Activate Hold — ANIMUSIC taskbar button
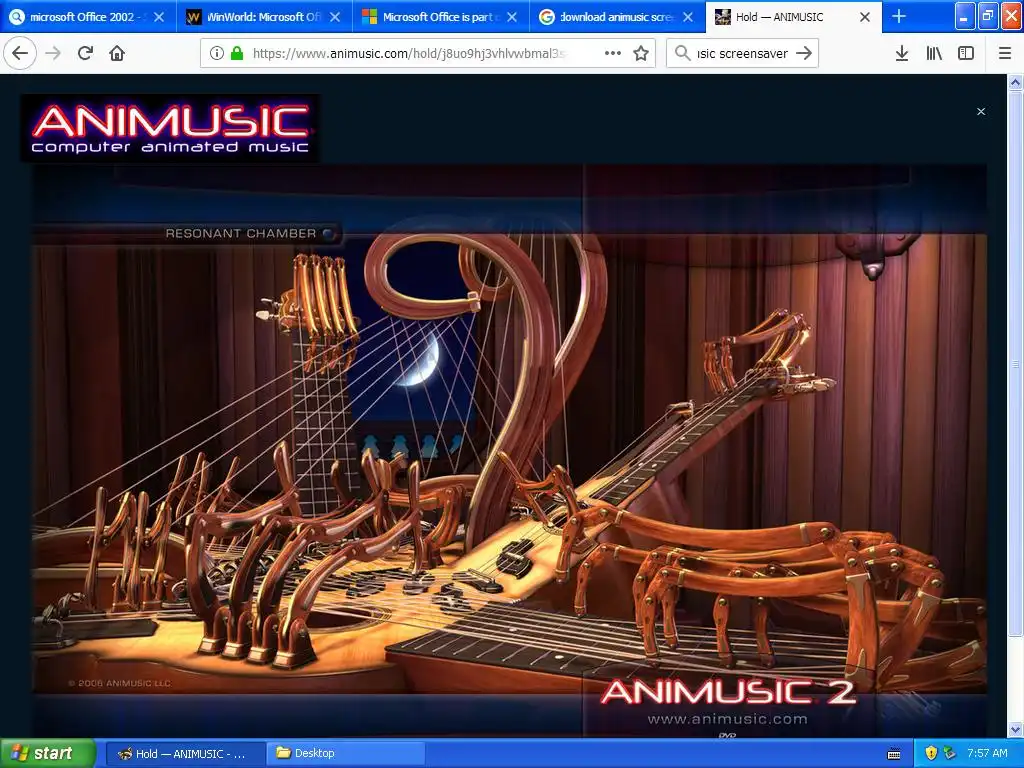The width and height of the screenshot is (1024, 768). click(x=184, y=754)
